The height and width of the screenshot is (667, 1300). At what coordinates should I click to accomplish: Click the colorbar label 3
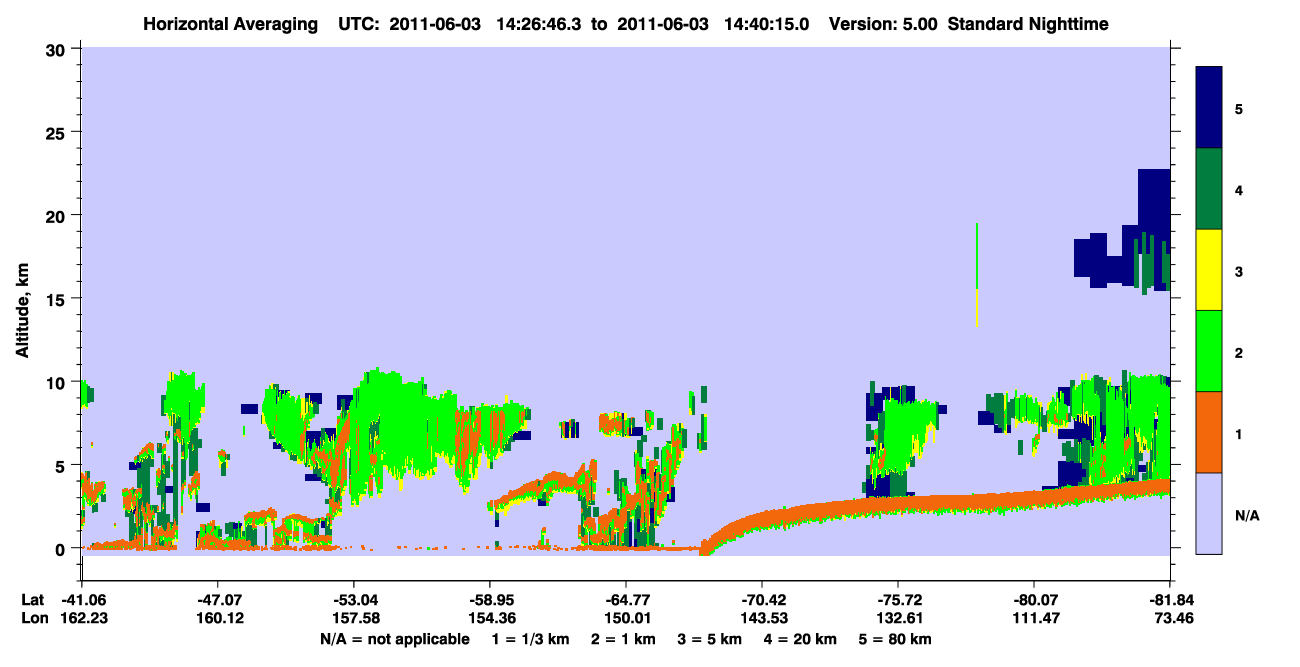point(1239,270)
